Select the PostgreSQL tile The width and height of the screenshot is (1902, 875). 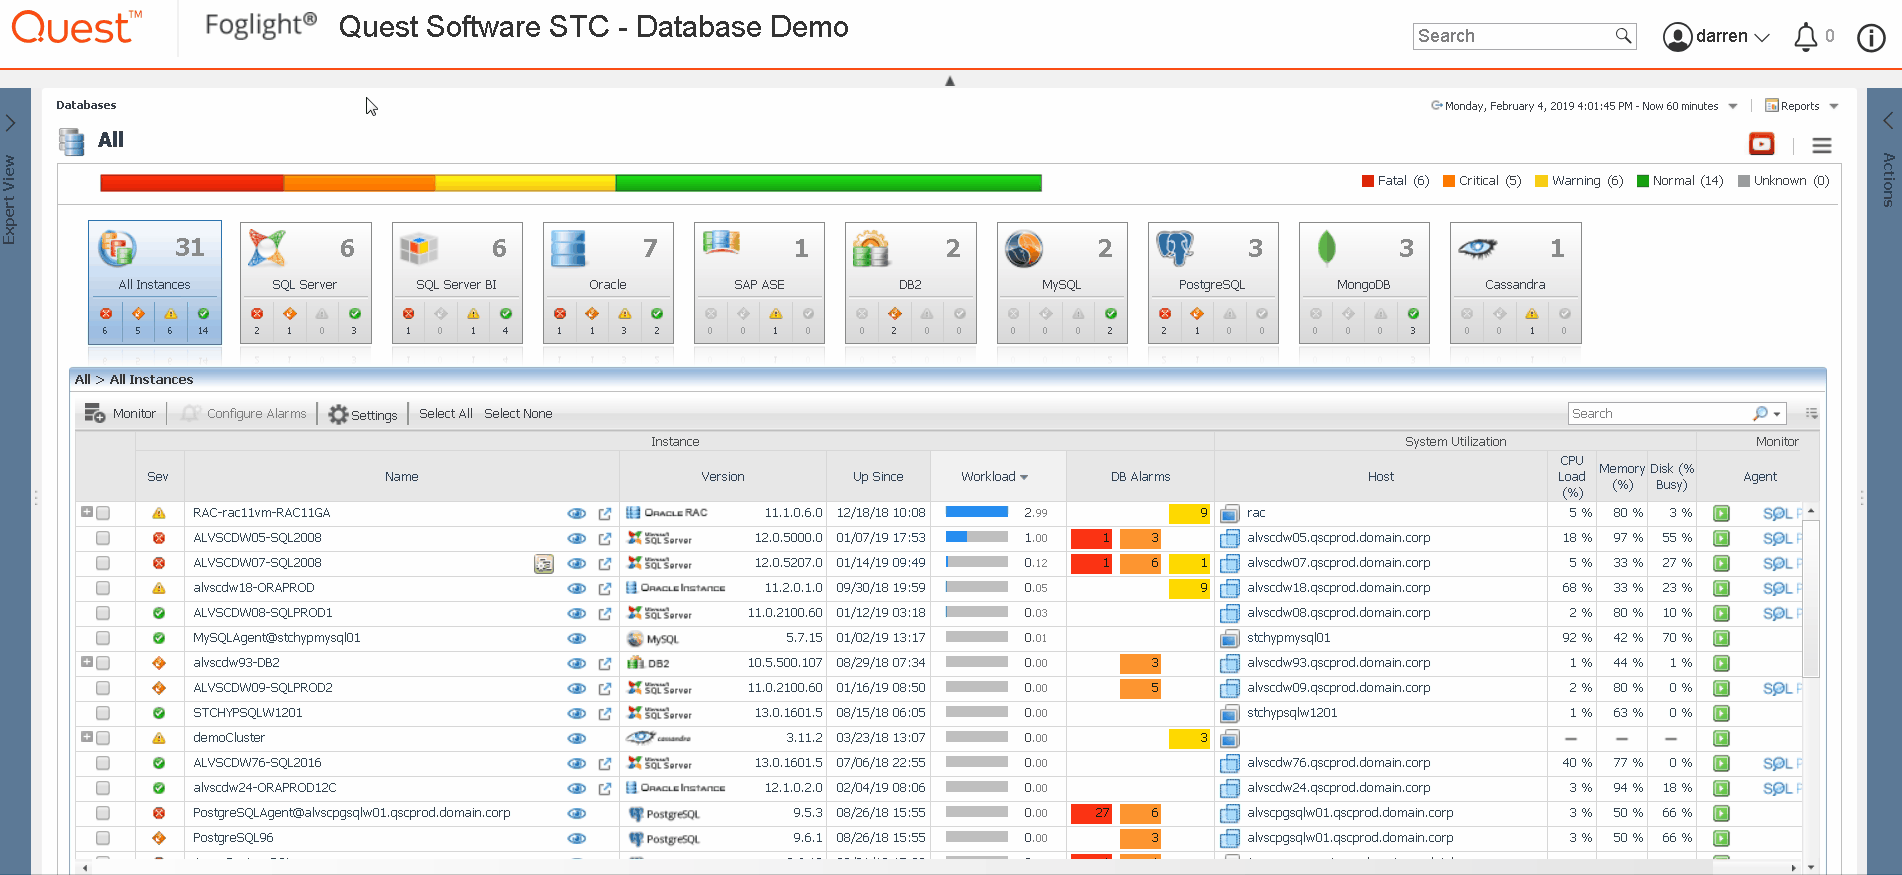pos(1213,282)
